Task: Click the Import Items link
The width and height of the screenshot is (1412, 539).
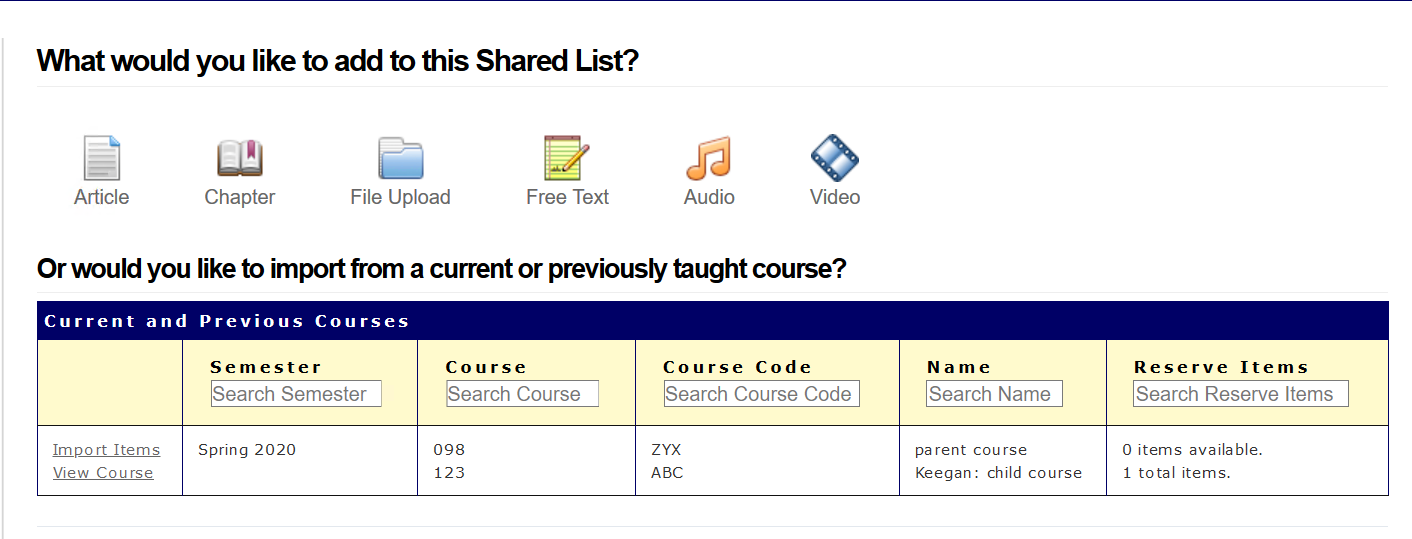Action: (106, 450)
